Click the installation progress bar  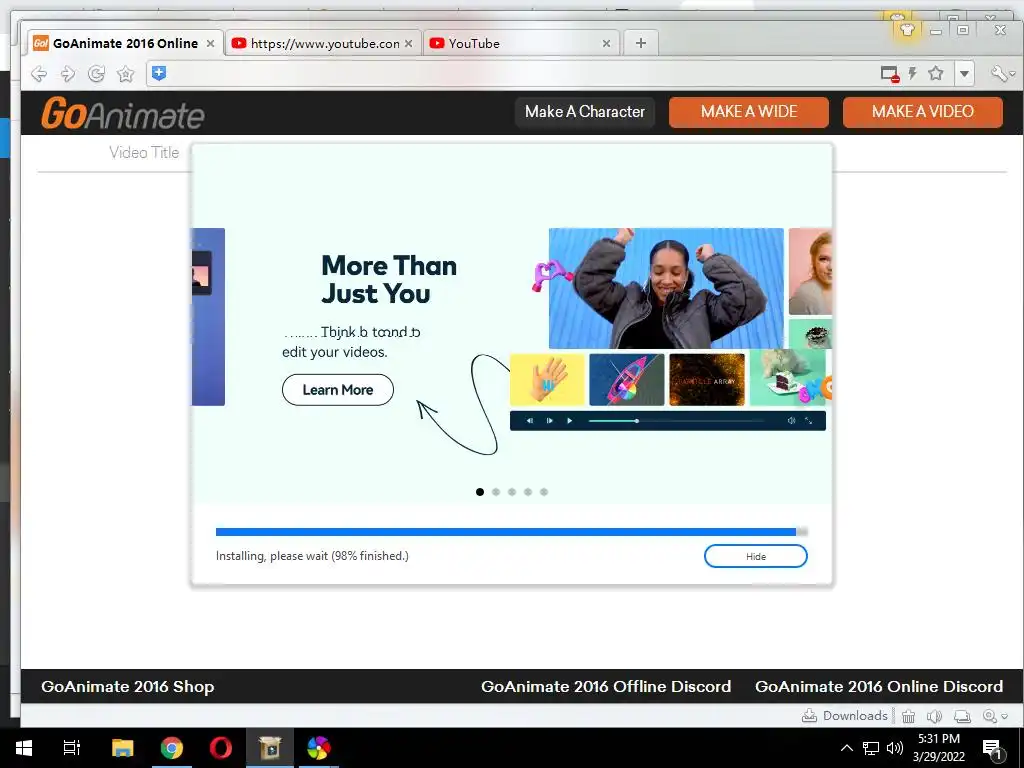pos(511,532)
